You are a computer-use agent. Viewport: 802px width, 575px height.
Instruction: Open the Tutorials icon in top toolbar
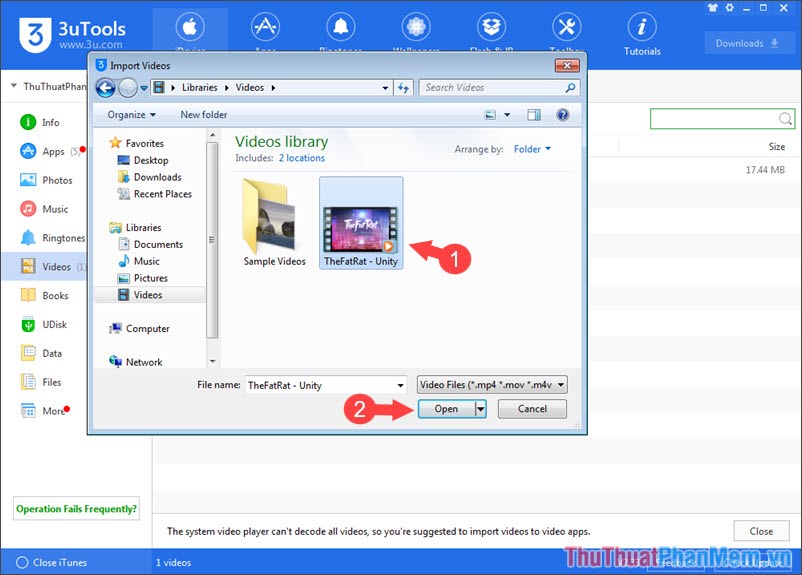coord(642,34)
